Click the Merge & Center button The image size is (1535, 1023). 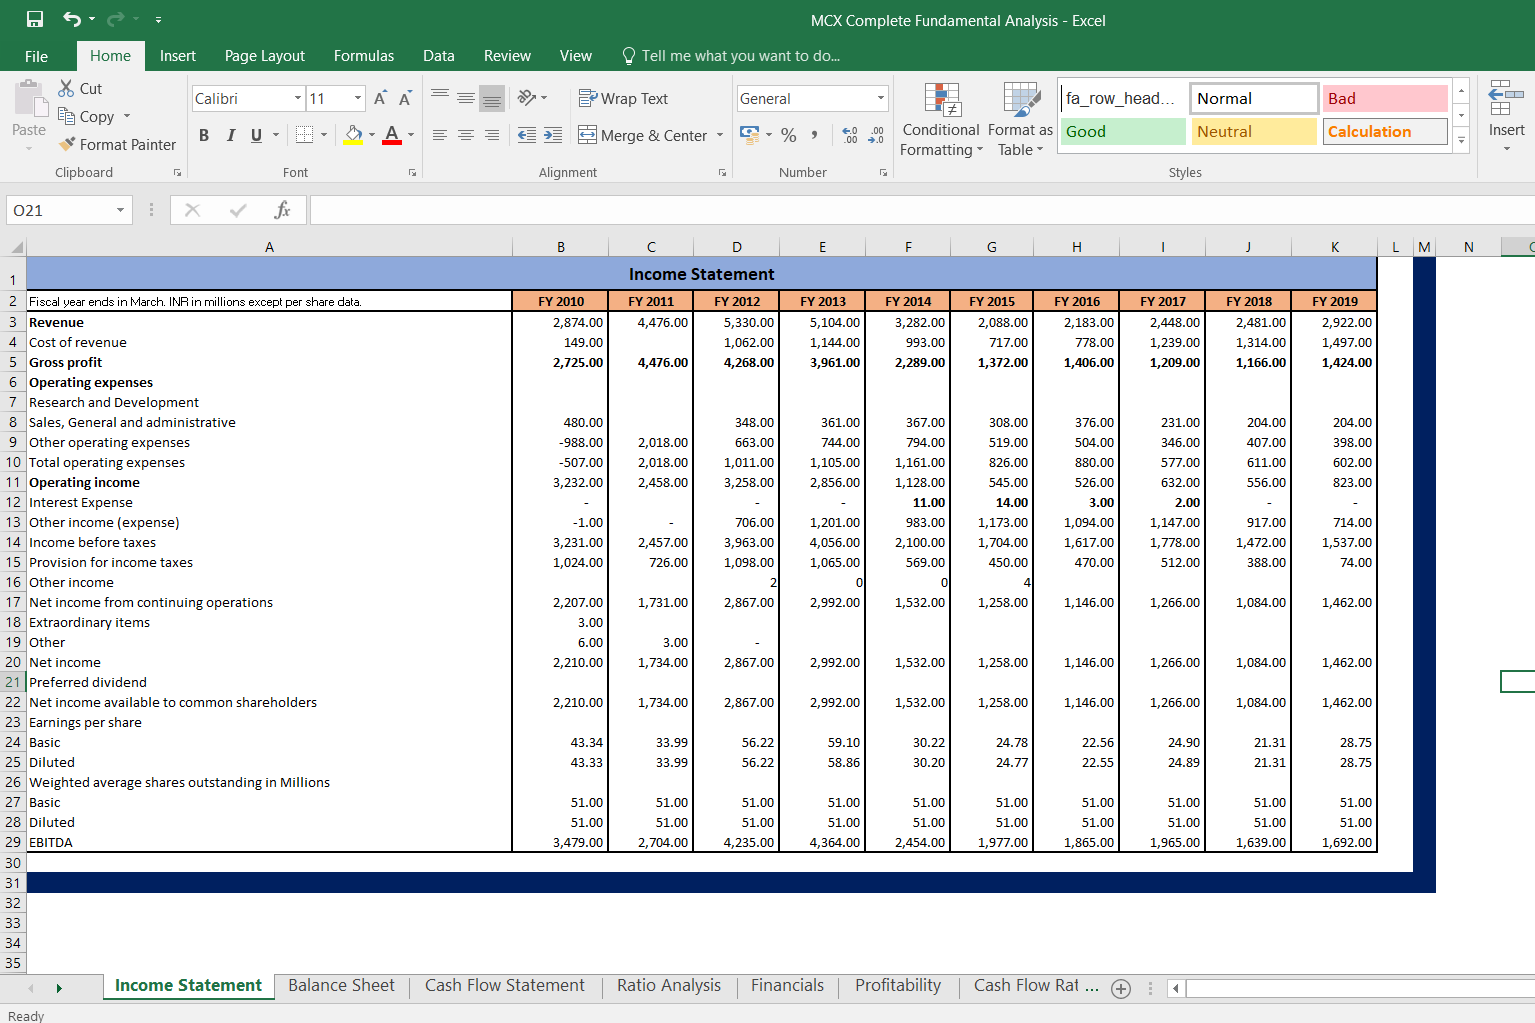[644, 135]
